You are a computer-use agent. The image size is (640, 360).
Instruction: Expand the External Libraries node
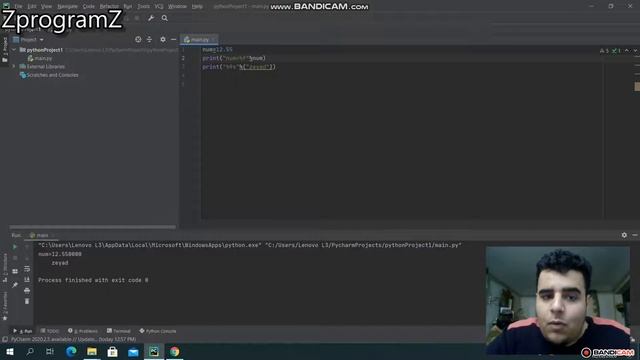[x=14, y=66]
